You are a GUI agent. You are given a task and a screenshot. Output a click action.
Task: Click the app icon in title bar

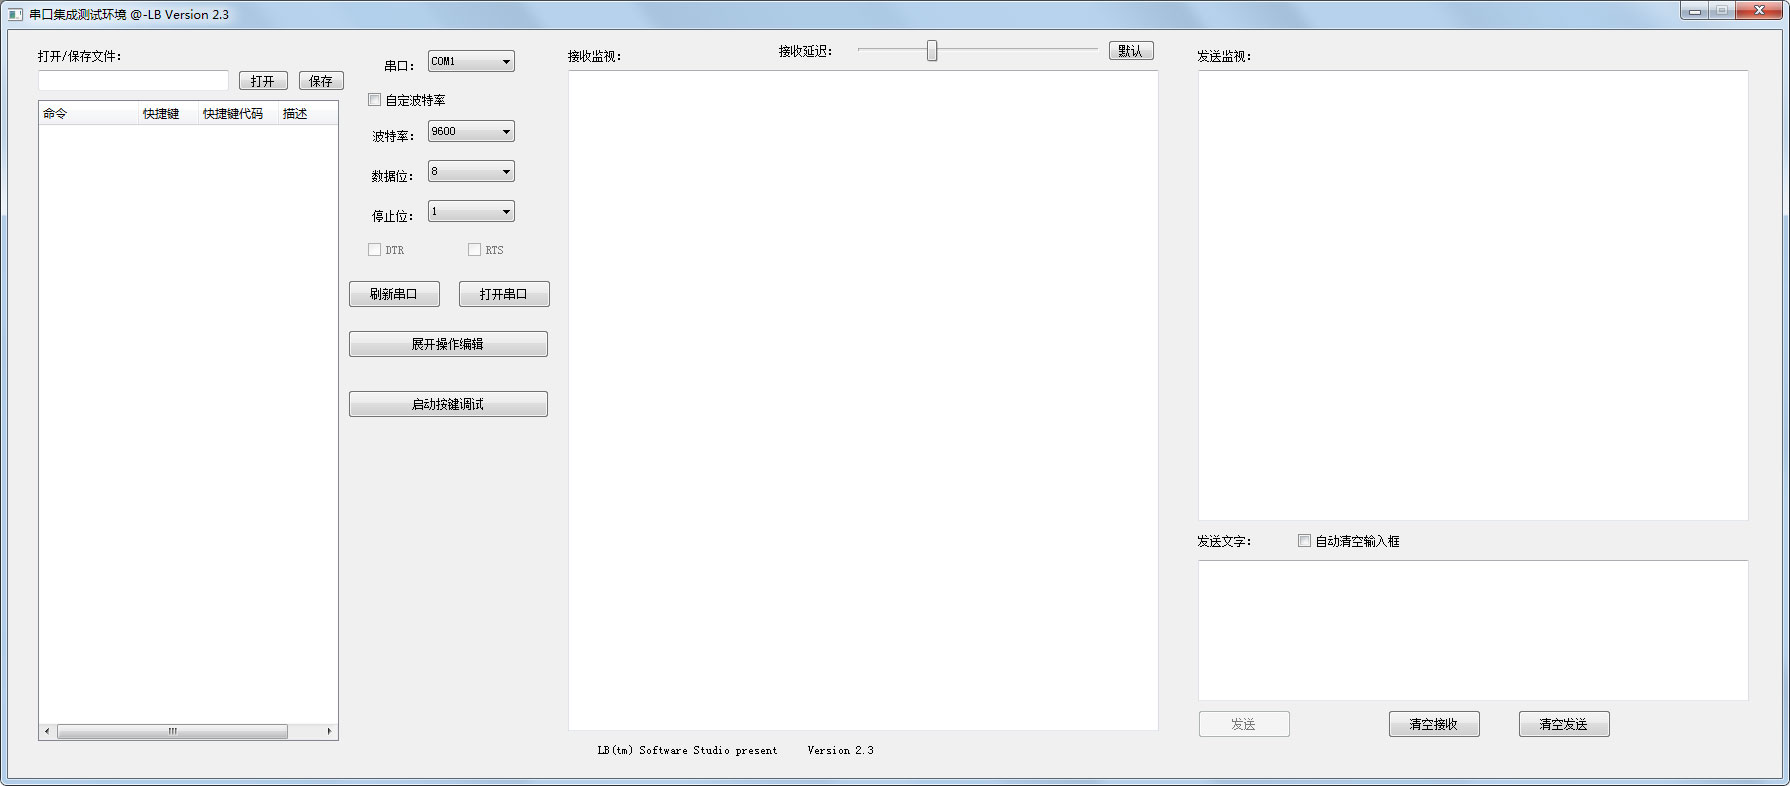click(x=15, y=14)
